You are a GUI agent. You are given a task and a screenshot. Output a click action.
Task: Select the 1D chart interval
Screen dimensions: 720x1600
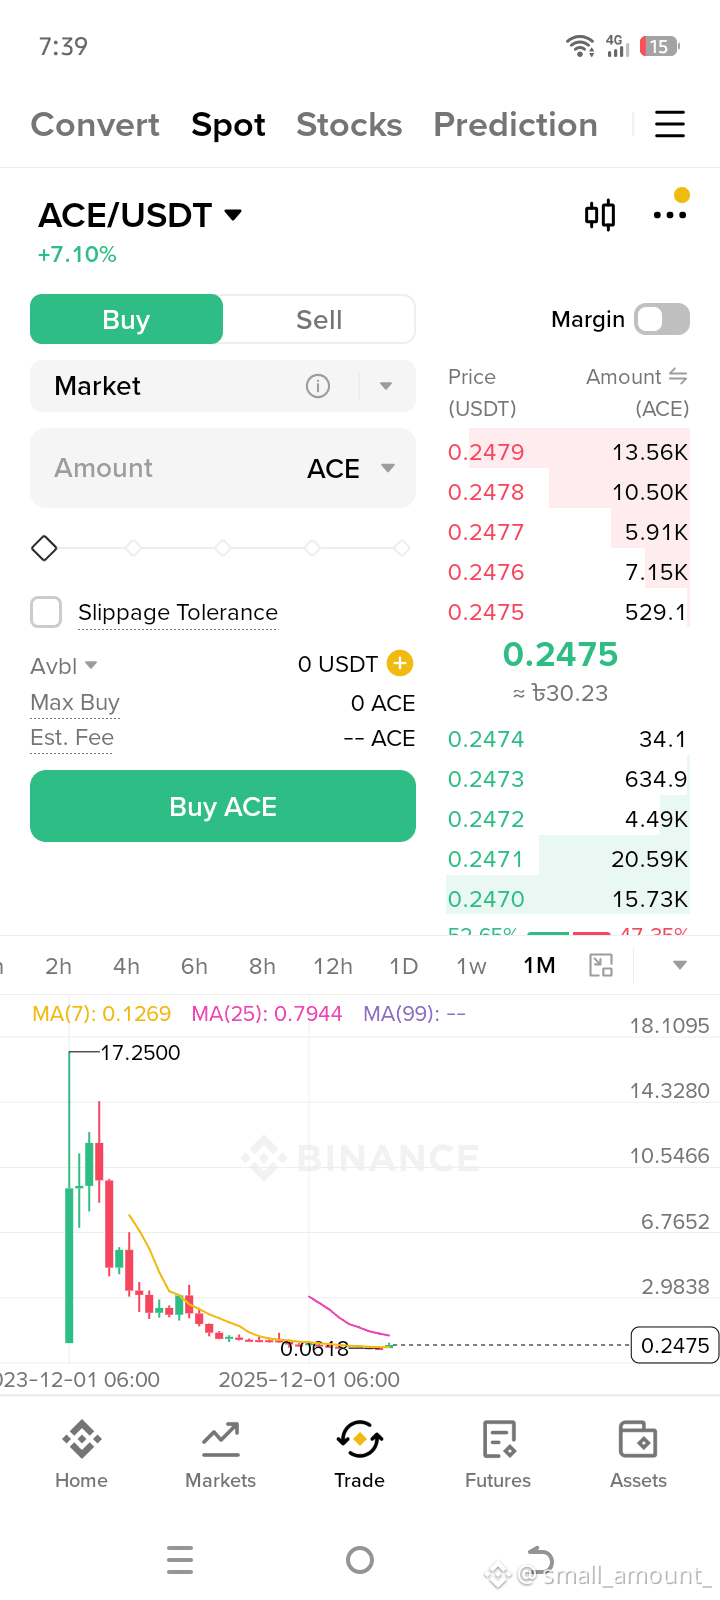point(403,966)
